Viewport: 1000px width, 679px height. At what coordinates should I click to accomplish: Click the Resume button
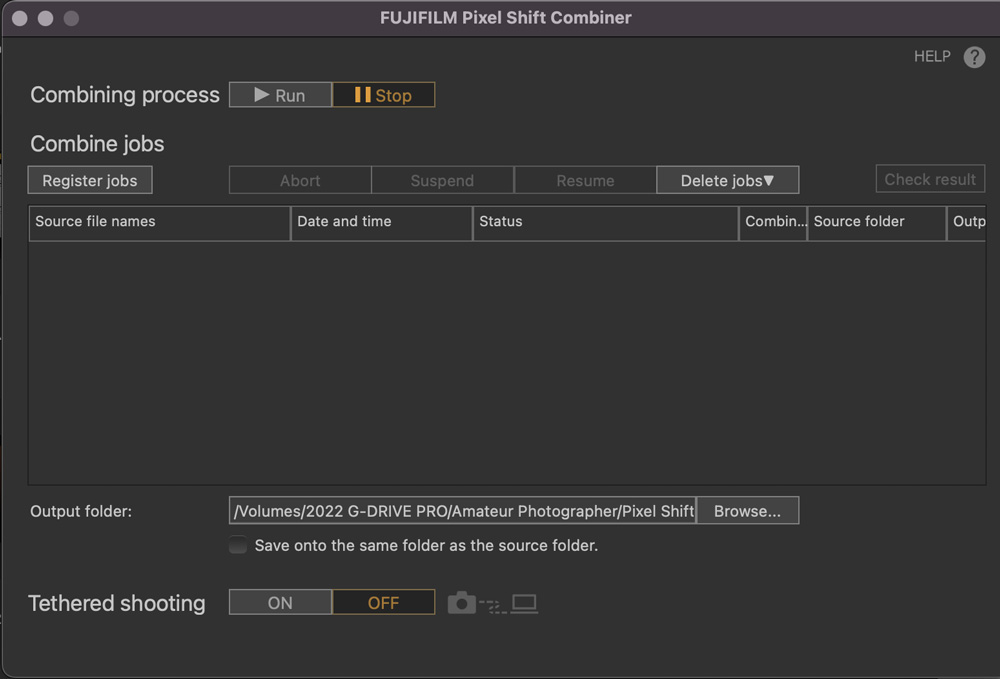click(585, 180)
